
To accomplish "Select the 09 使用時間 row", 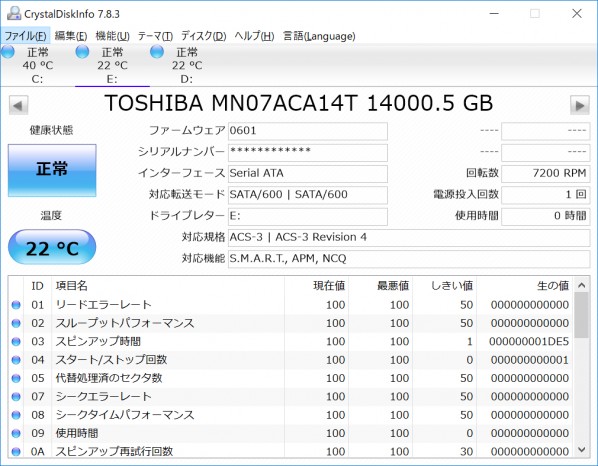I will click(x=291, y=433).
